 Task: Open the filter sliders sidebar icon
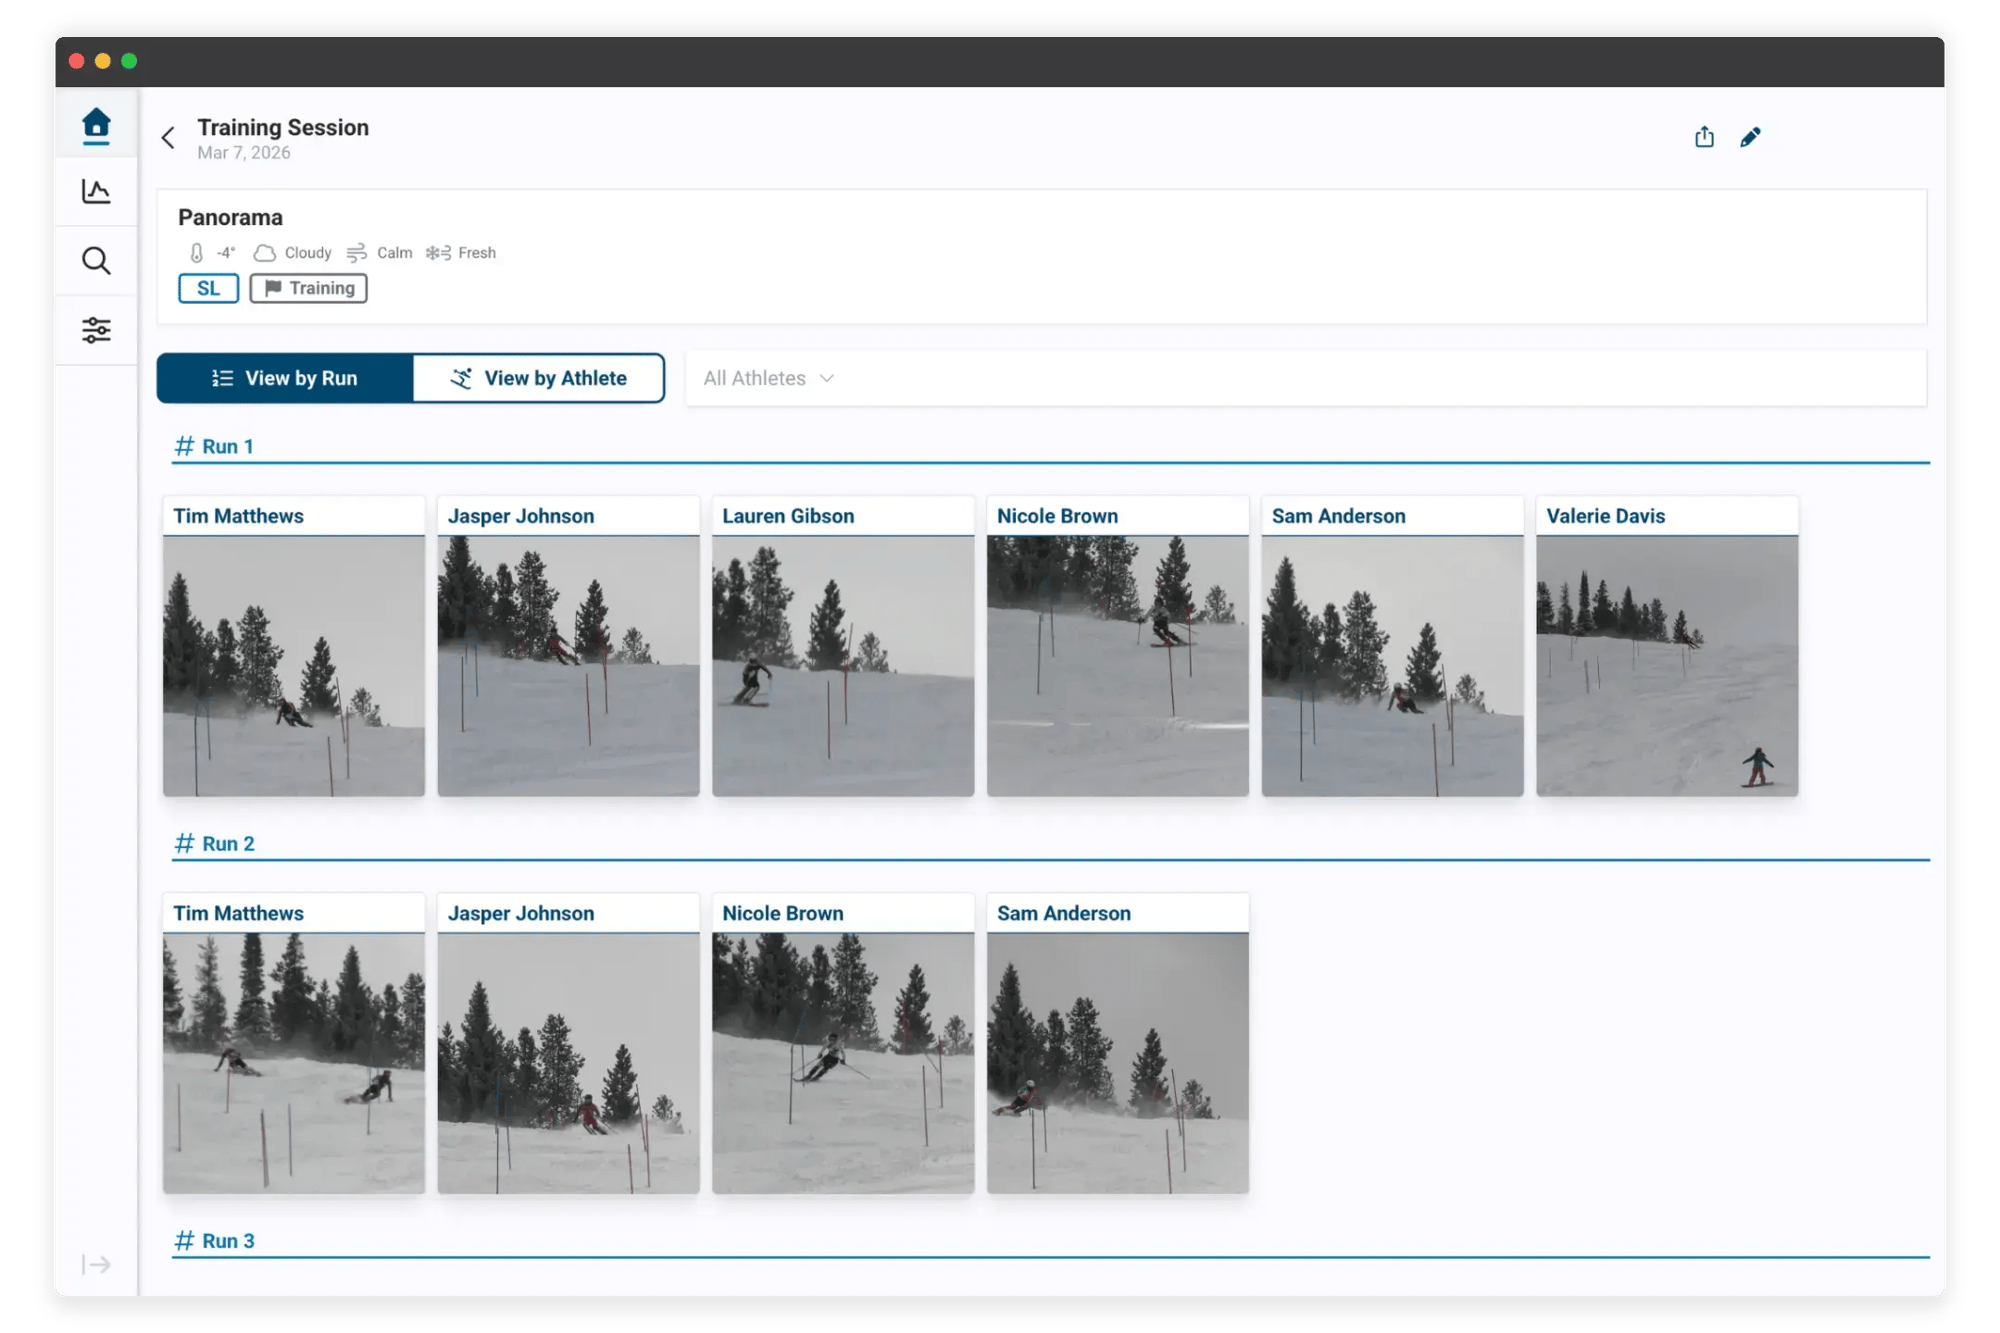[96, 330]
